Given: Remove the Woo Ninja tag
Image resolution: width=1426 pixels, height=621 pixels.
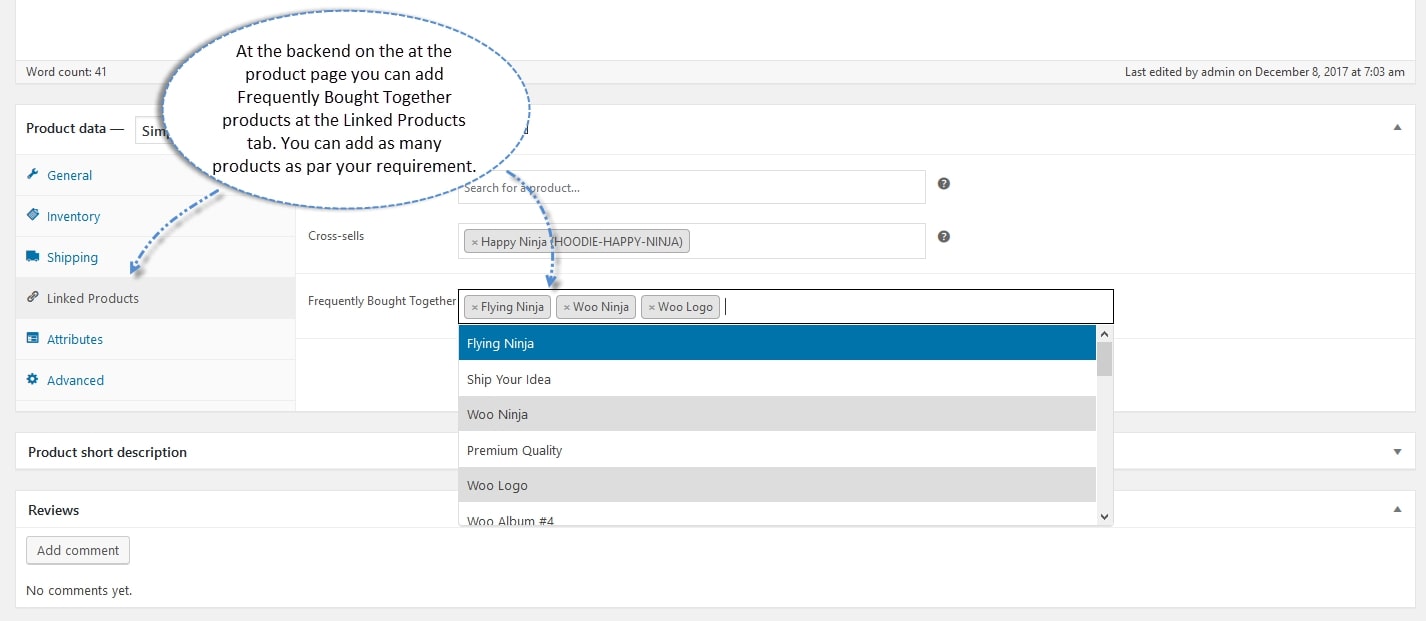Looking at the screenshot, I should click(x=566, y=307).
